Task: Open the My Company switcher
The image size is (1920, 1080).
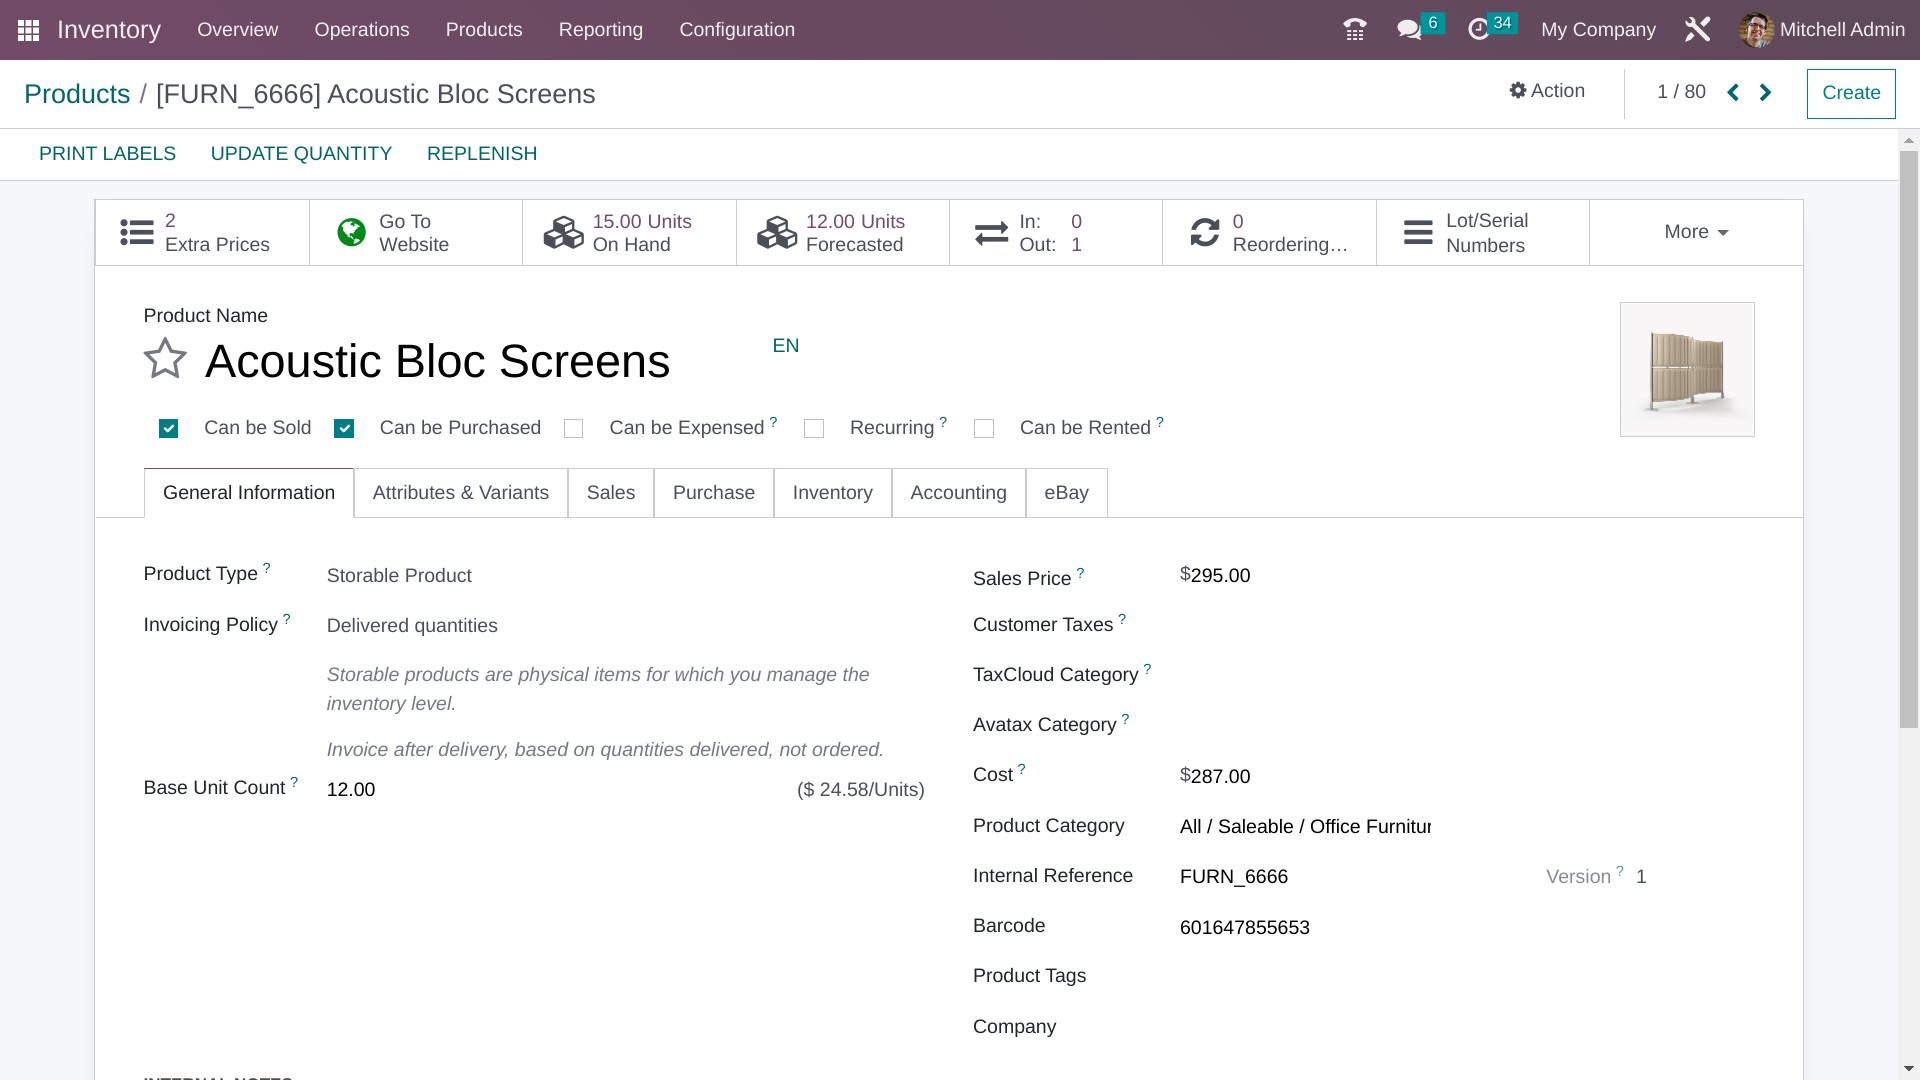Action: [x=1598, y=30]
